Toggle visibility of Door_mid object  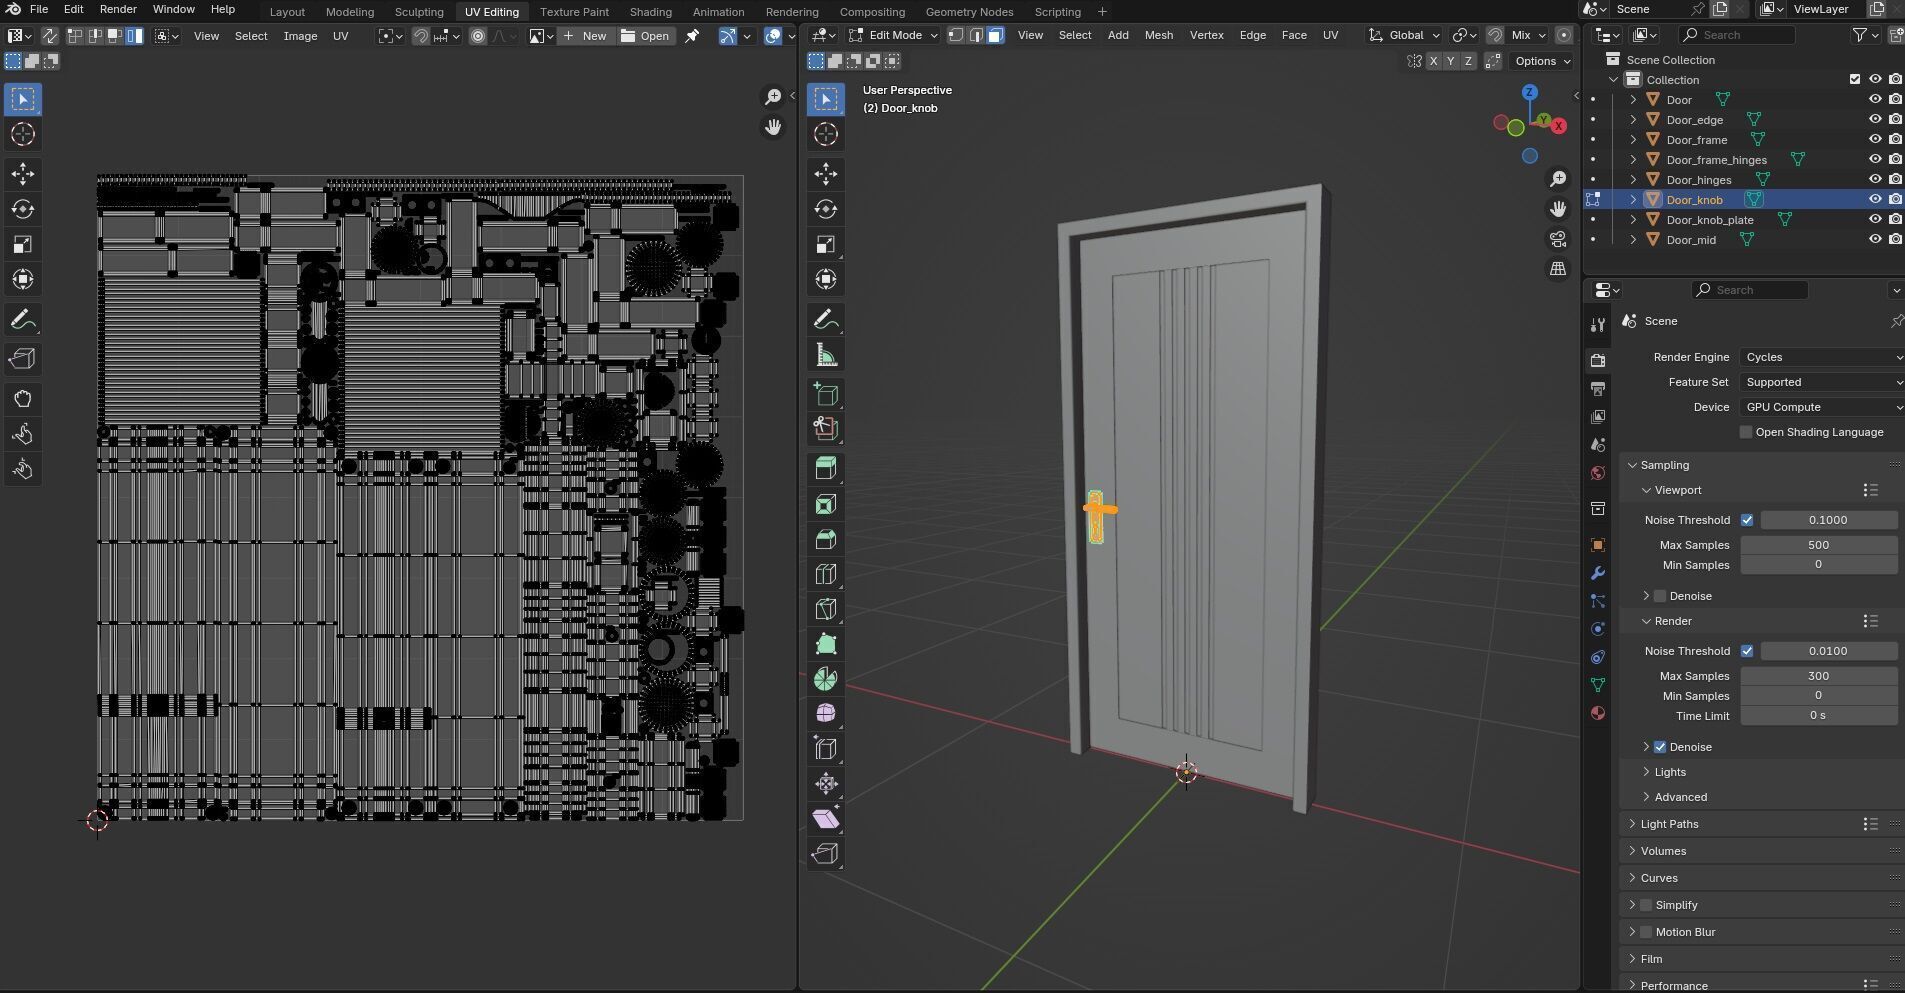1875,240
